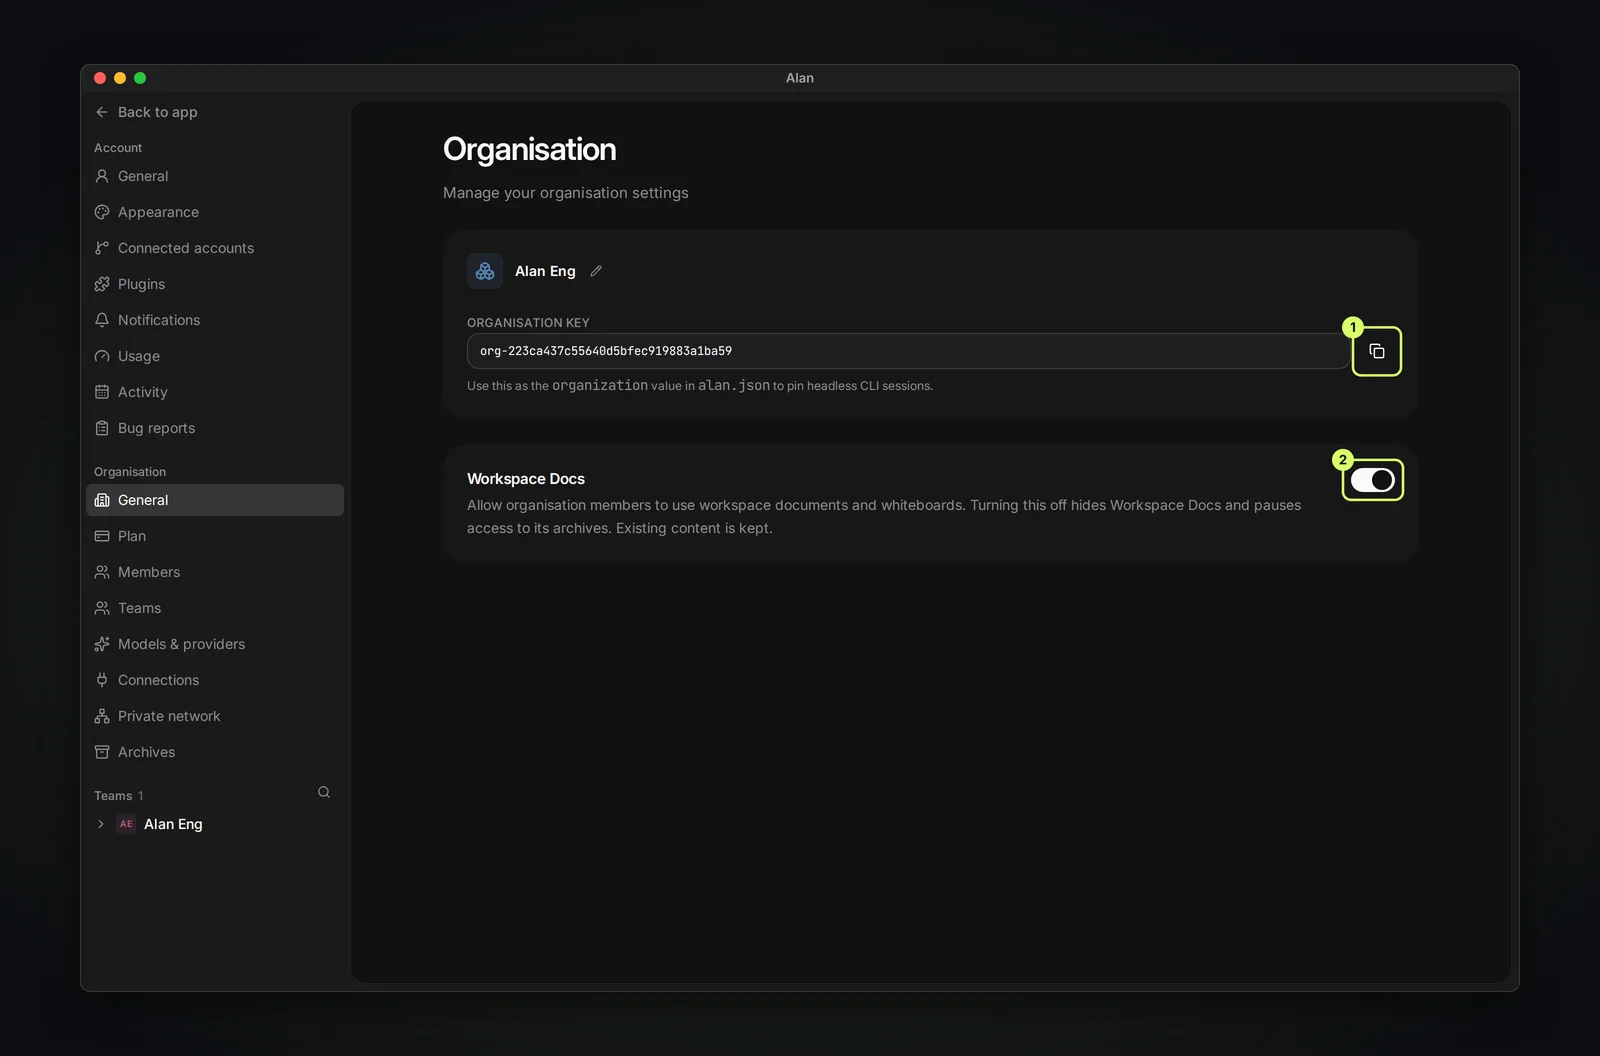Open Connected accounts settings
The width and height of the screenshot is (1600, 1056).
215,248
